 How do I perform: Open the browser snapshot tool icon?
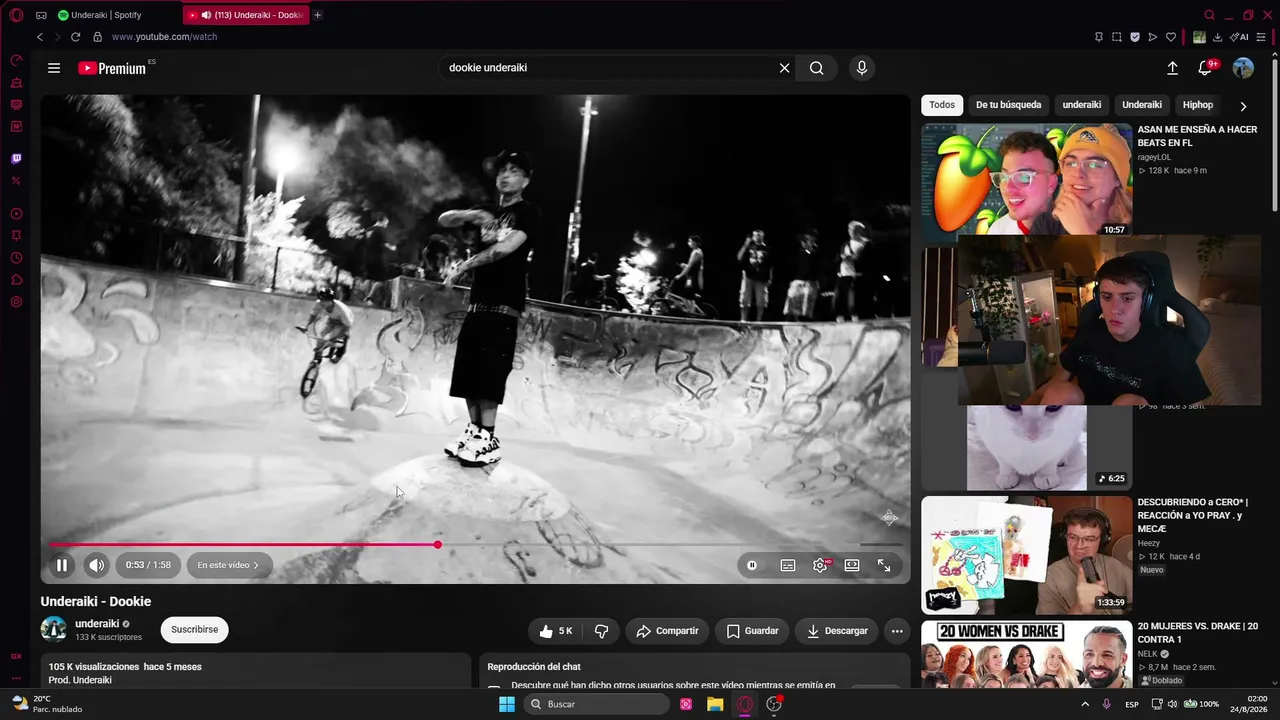[1117, 37]
